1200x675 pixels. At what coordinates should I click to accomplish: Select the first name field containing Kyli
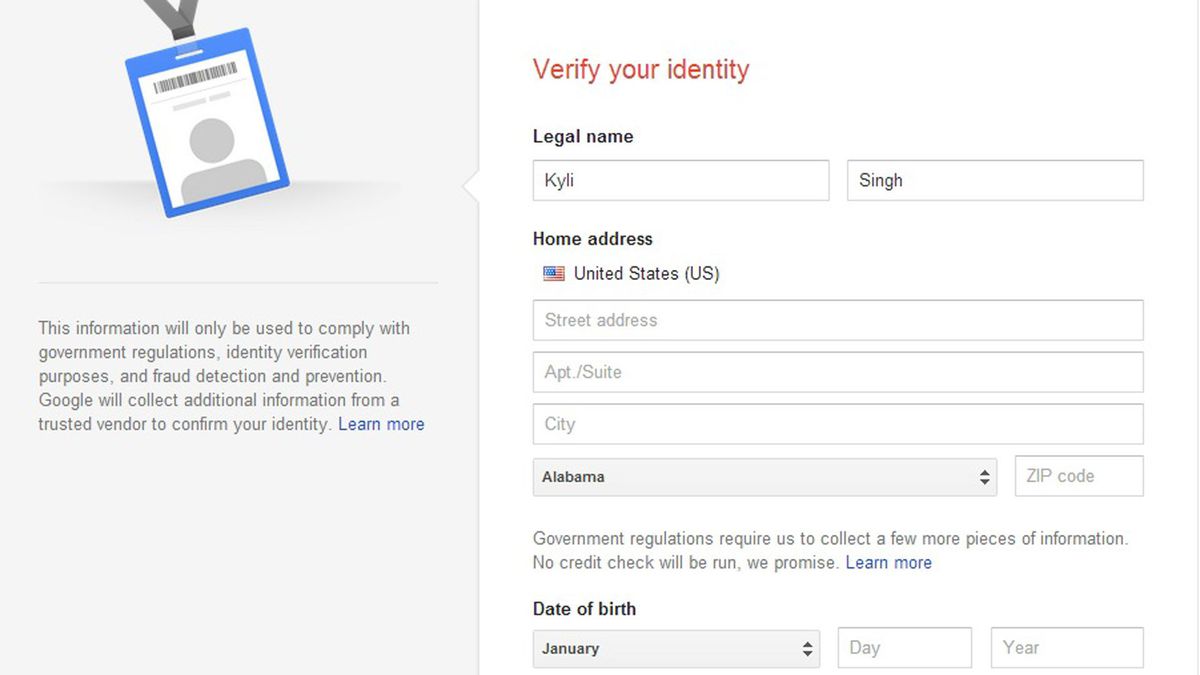(x=681, y=180)
